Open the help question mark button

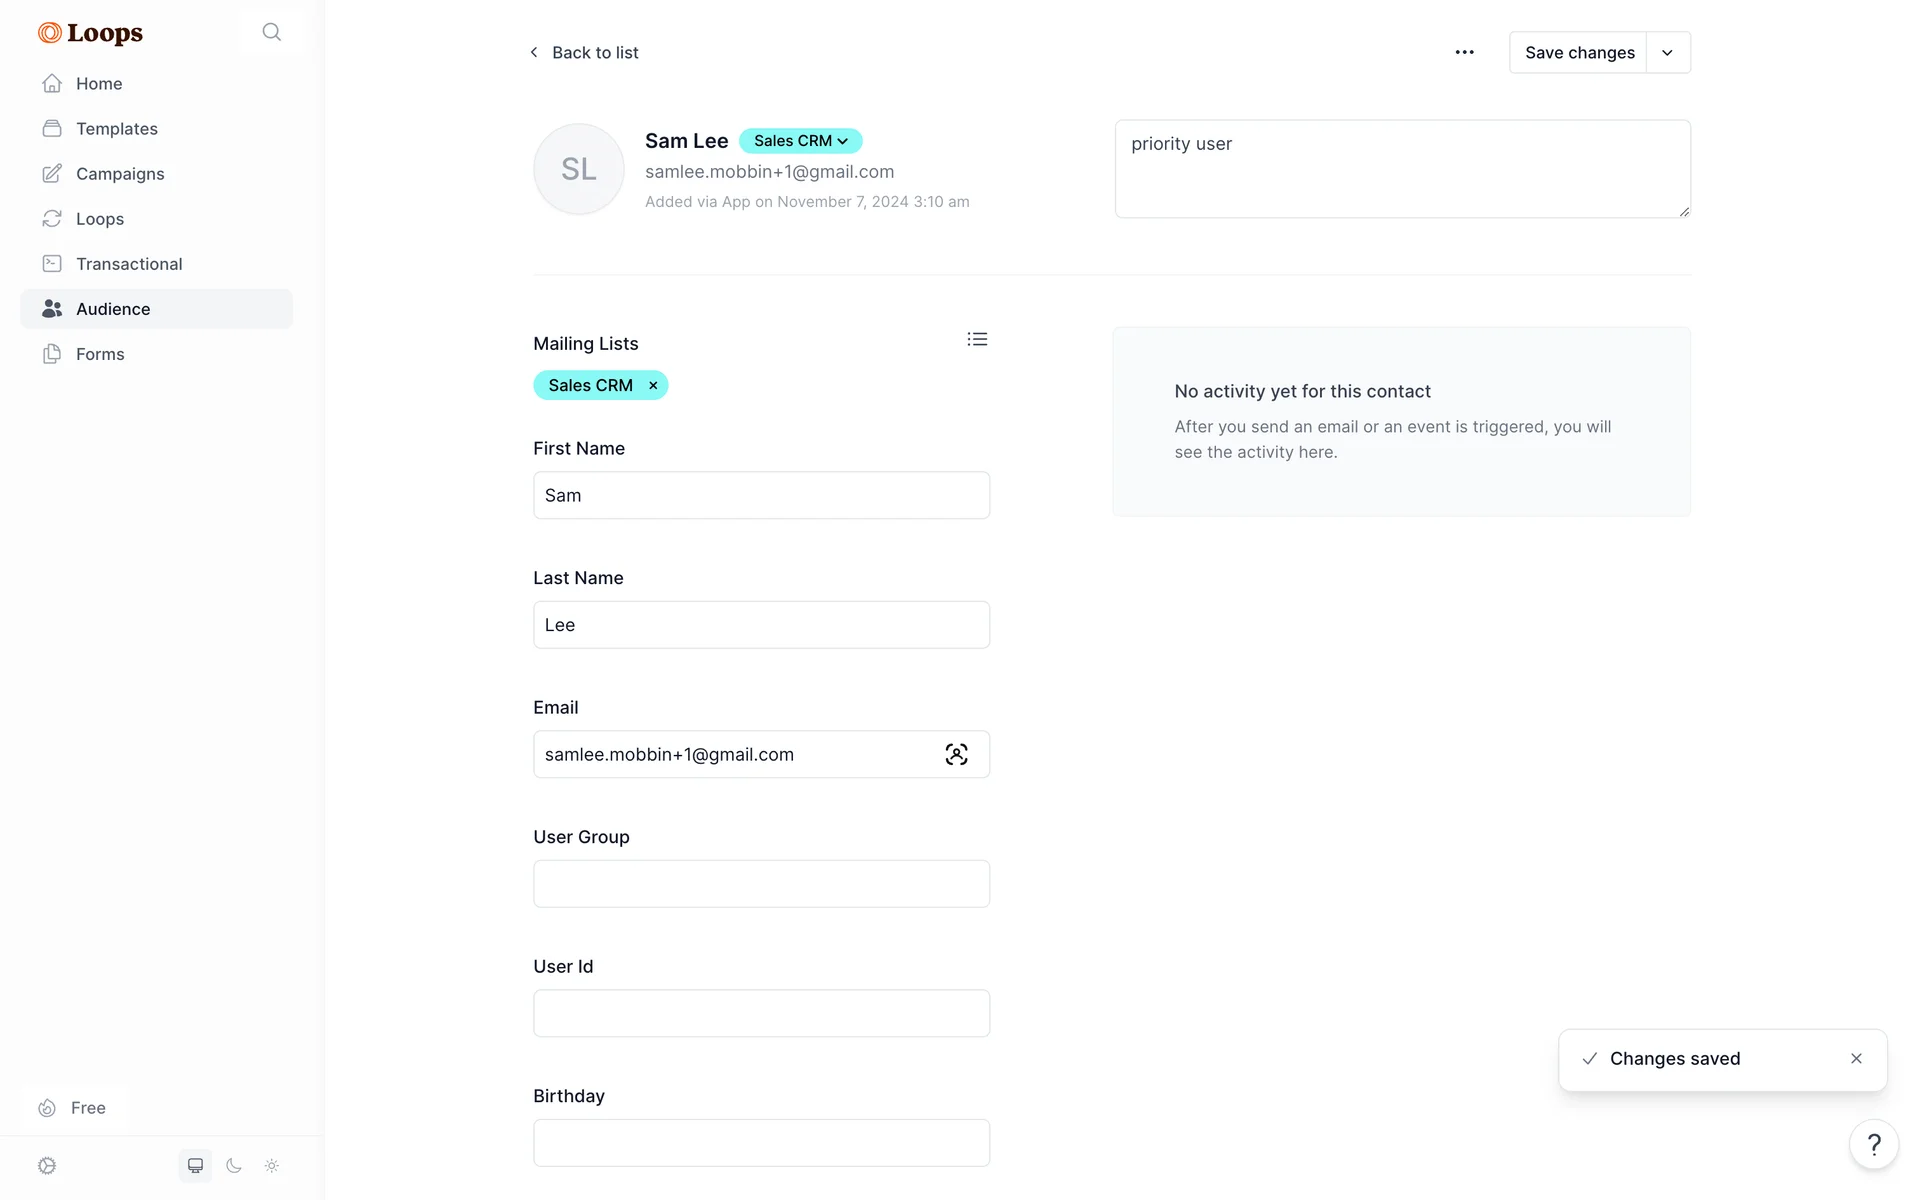click(1874, 1145)
